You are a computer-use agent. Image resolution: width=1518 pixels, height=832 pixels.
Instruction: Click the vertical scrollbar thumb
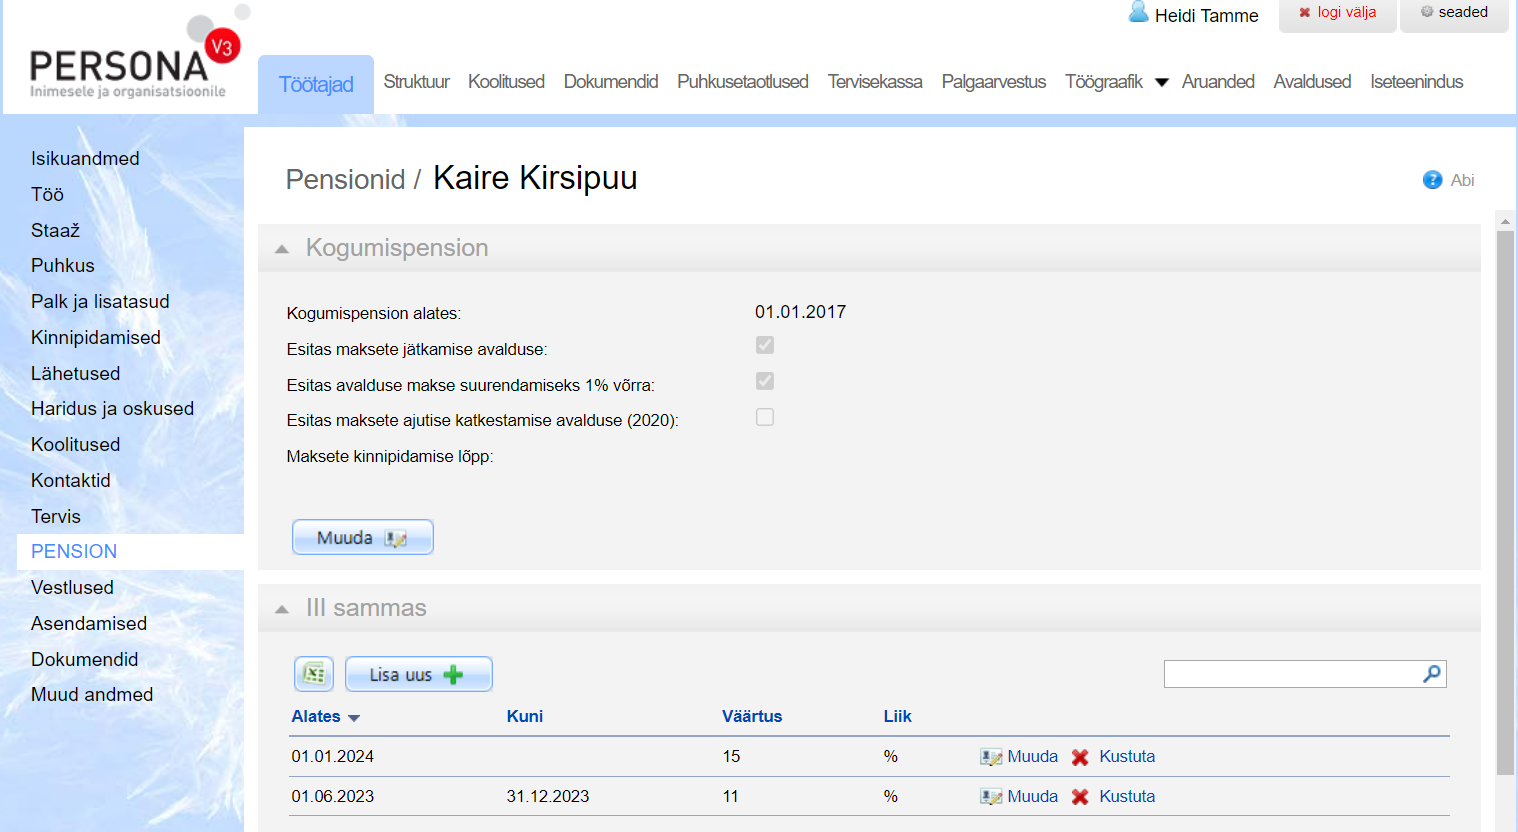click(1505, 500)
